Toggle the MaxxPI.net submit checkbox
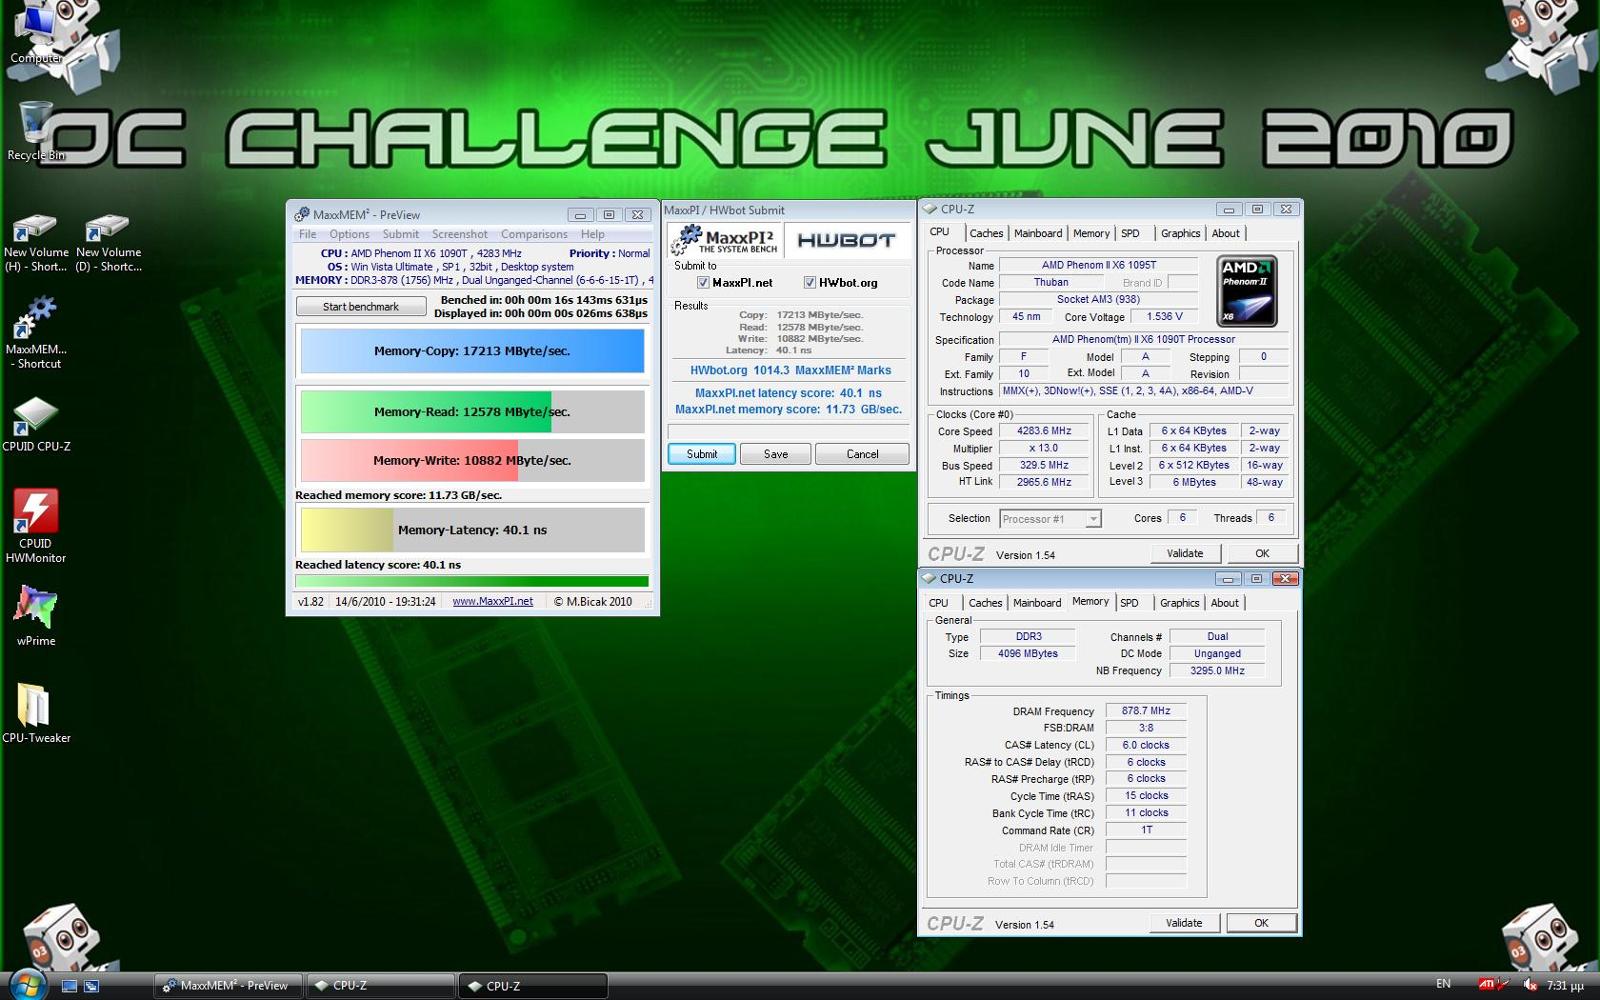 [x=702, y=283]
